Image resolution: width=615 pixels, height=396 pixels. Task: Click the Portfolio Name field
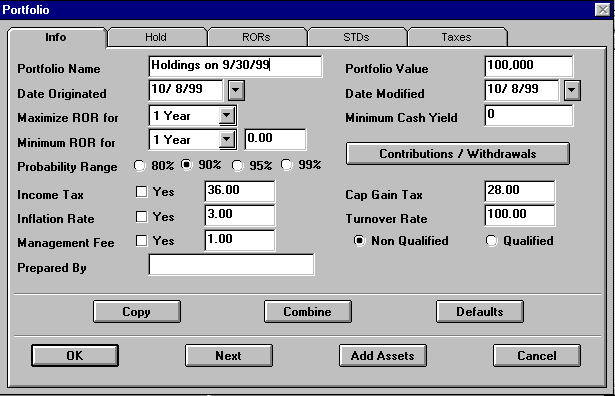[x=235, y=66]
